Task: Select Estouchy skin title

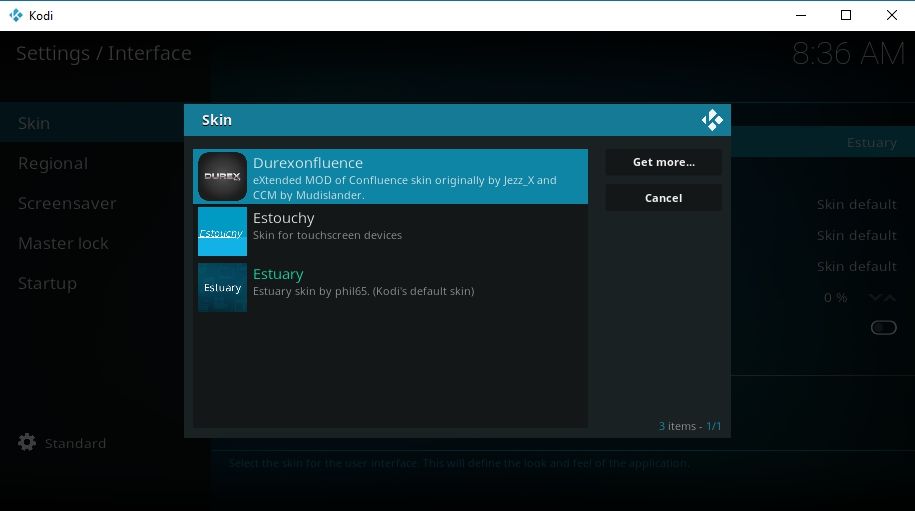Action: tap(284, 218)
